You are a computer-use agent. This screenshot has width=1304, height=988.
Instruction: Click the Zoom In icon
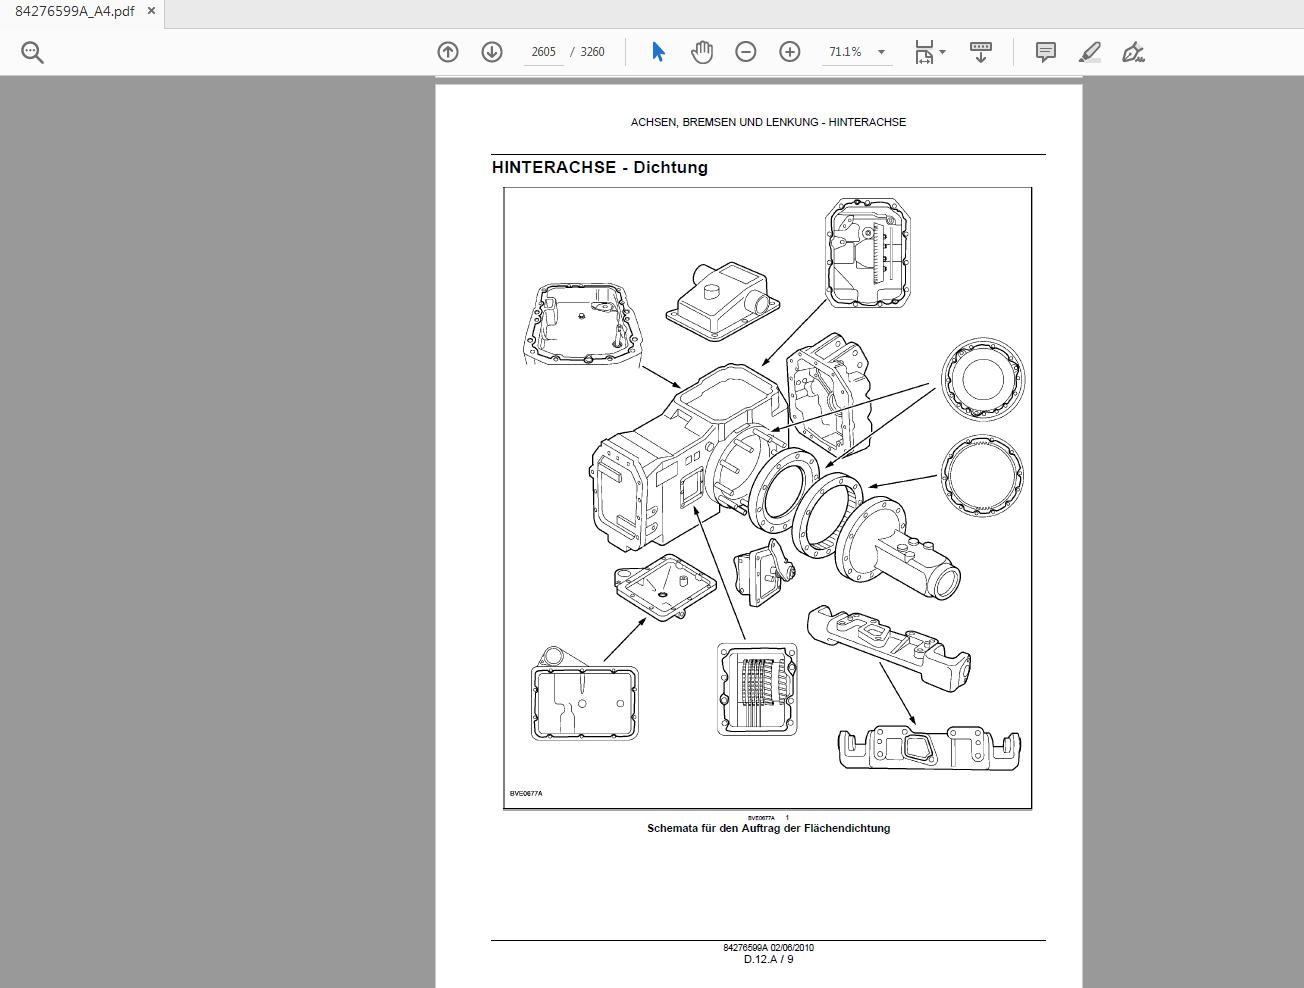click(x=790, y=51)
